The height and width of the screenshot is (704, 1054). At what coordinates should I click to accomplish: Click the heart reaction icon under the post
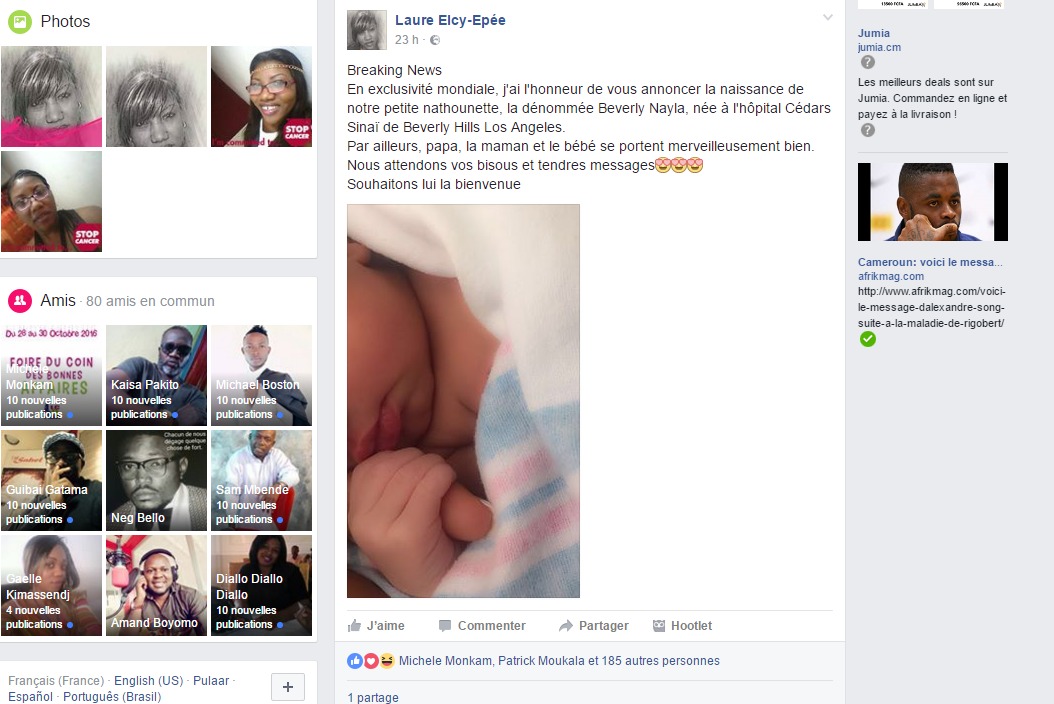371,661
